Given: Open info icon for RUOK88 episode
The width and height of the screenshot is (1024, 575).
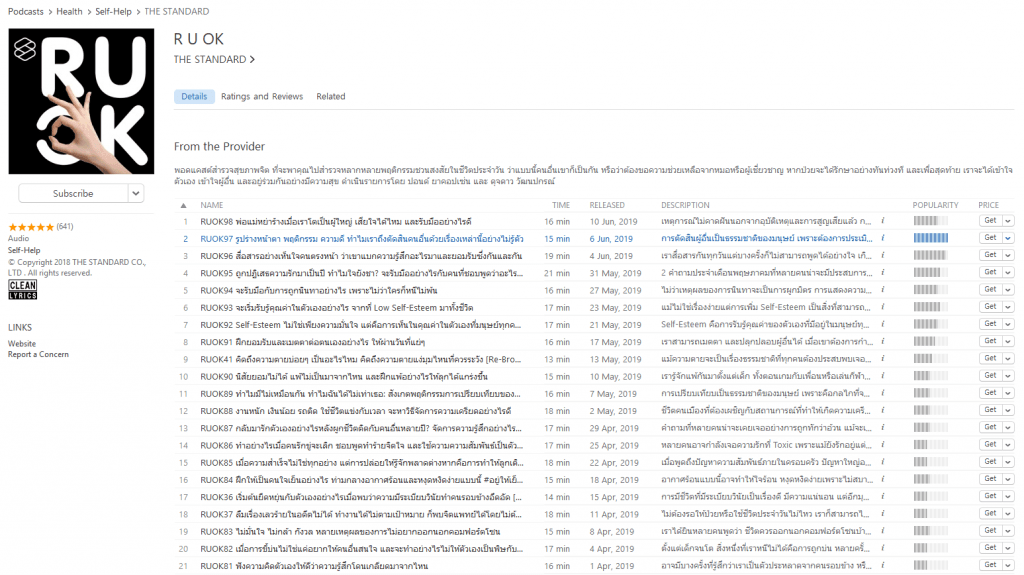Looking at the screenshot, I should point(882,410).
